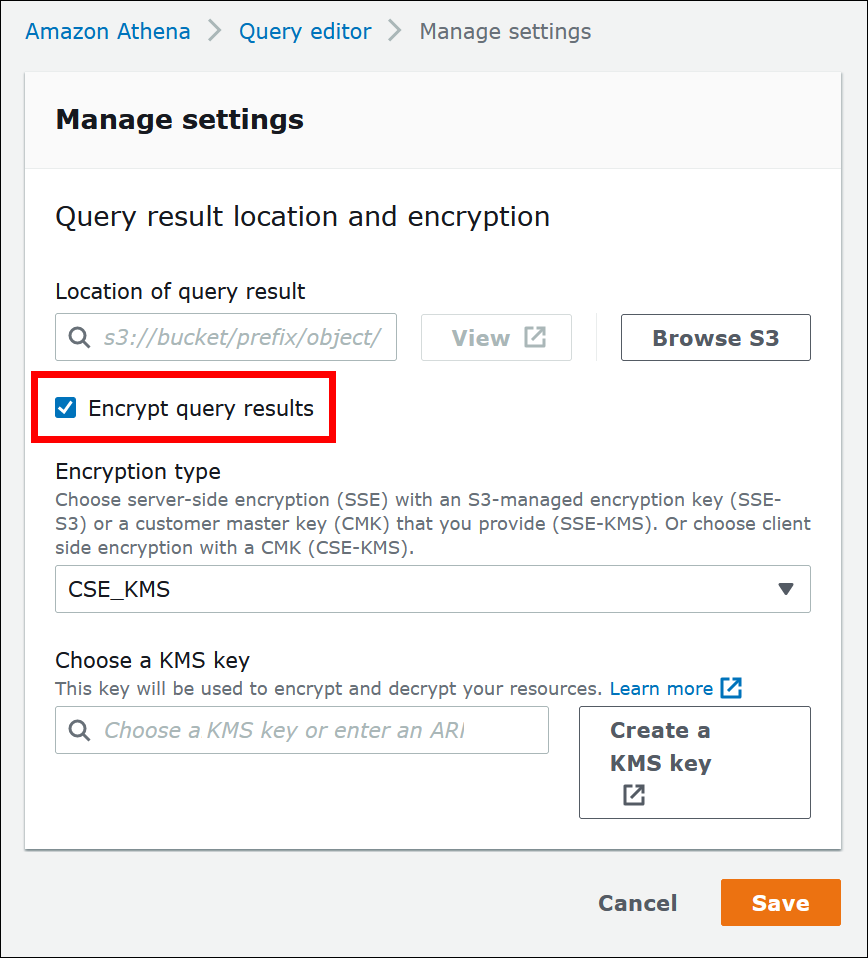Click the external-link icon beside Learn more
Viewport: 868px width, 958px height.
[x=731, y=688]
